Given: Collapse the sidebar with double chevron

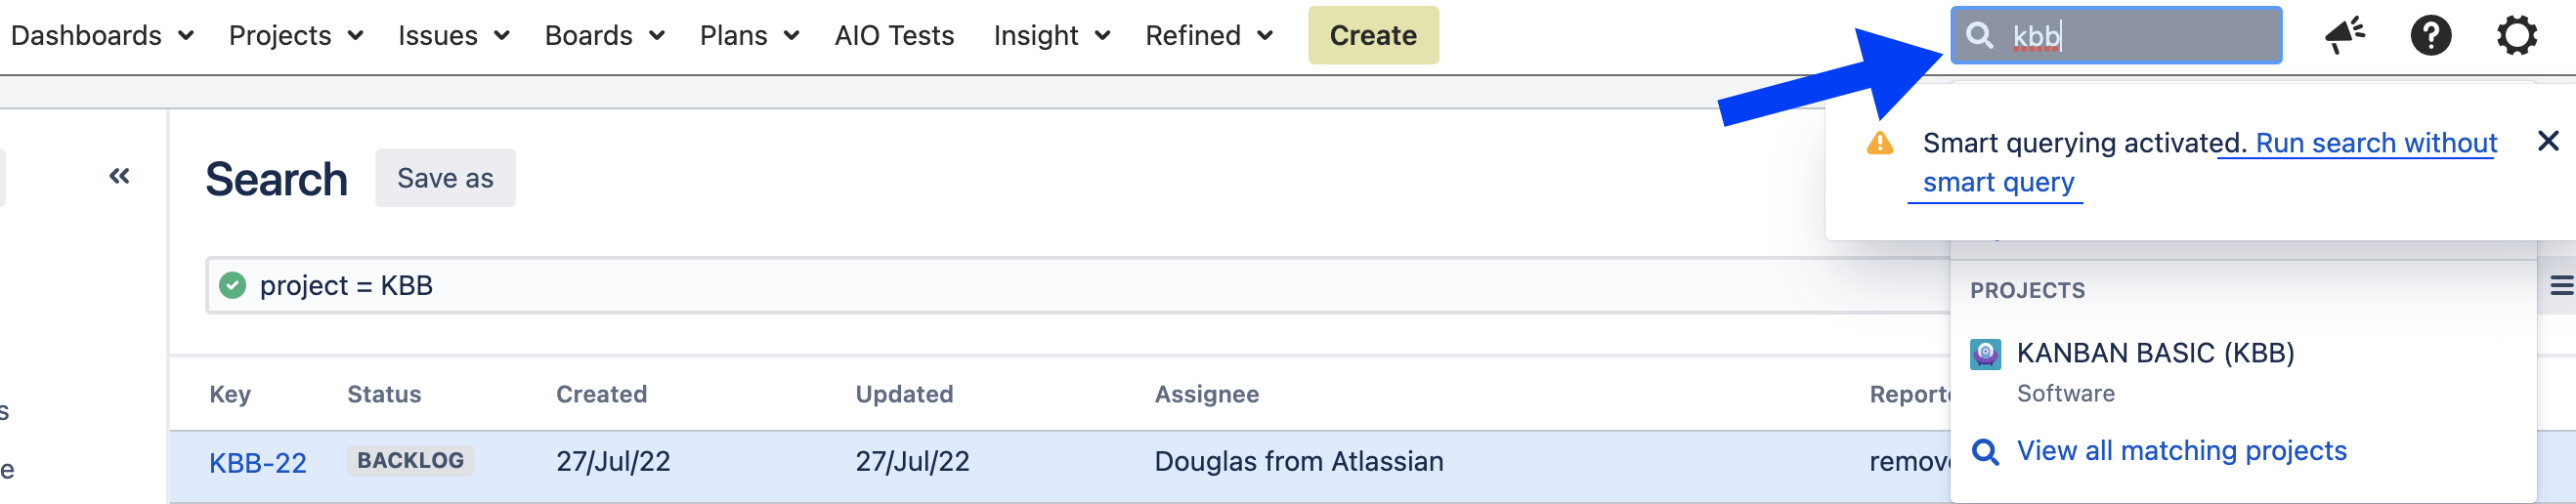Looking at the screenshot, I should [x=119, y=177].
